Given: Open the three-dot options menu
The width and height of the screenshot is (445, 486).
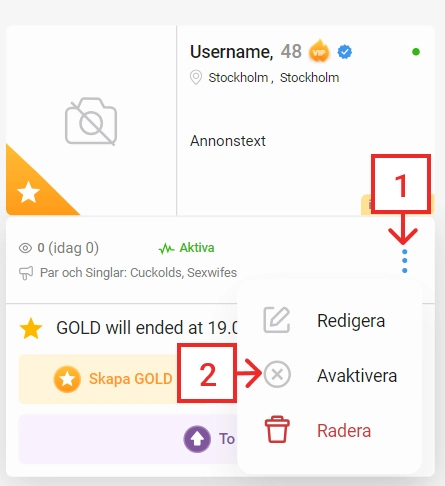Looking at the screenshot, I should tap(404, 261).
